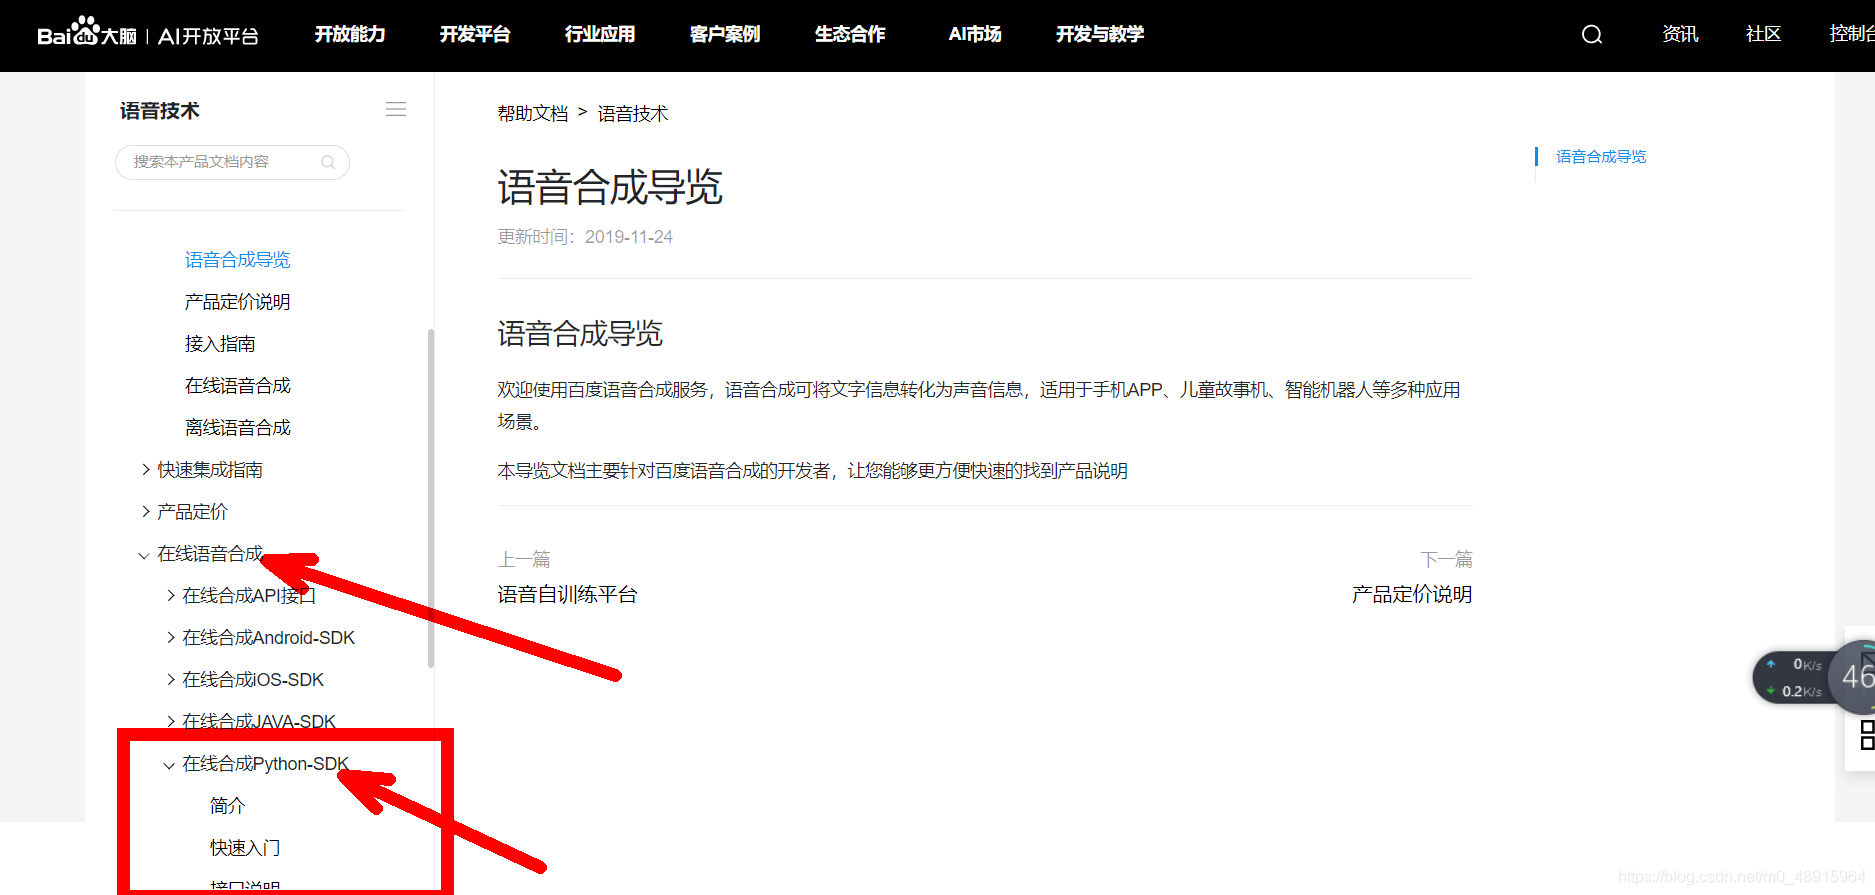Open 生态合作 menu
The image size is (1875, 895).
pos(850,34)
